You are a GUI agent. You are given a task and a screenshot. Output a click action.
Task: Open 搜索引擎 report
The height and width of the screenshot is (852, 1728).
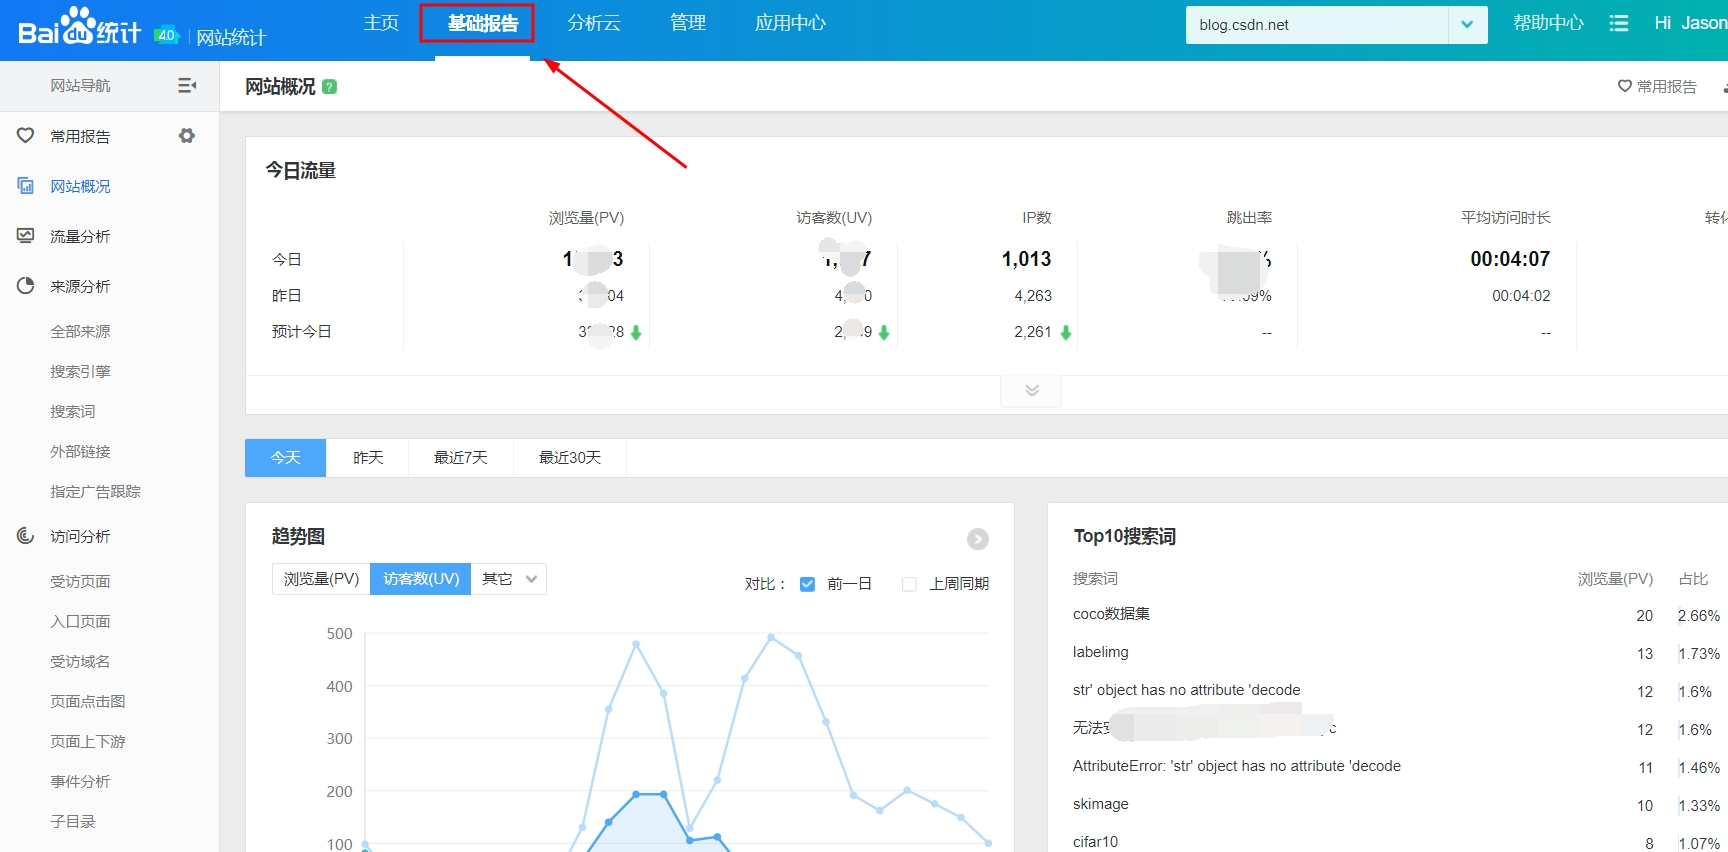[81, 371]
